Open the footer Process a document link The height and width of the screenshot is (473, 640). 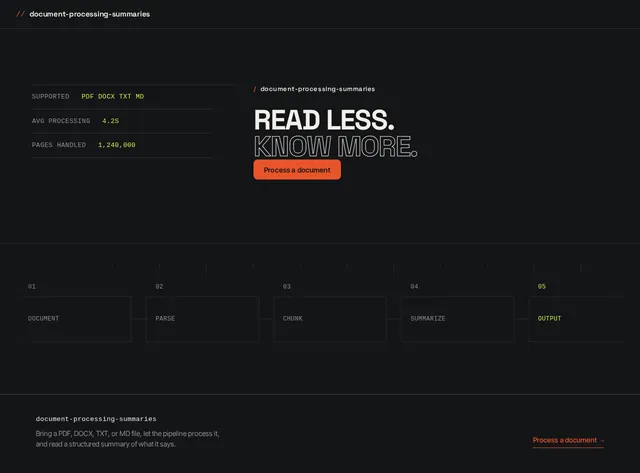568,440
